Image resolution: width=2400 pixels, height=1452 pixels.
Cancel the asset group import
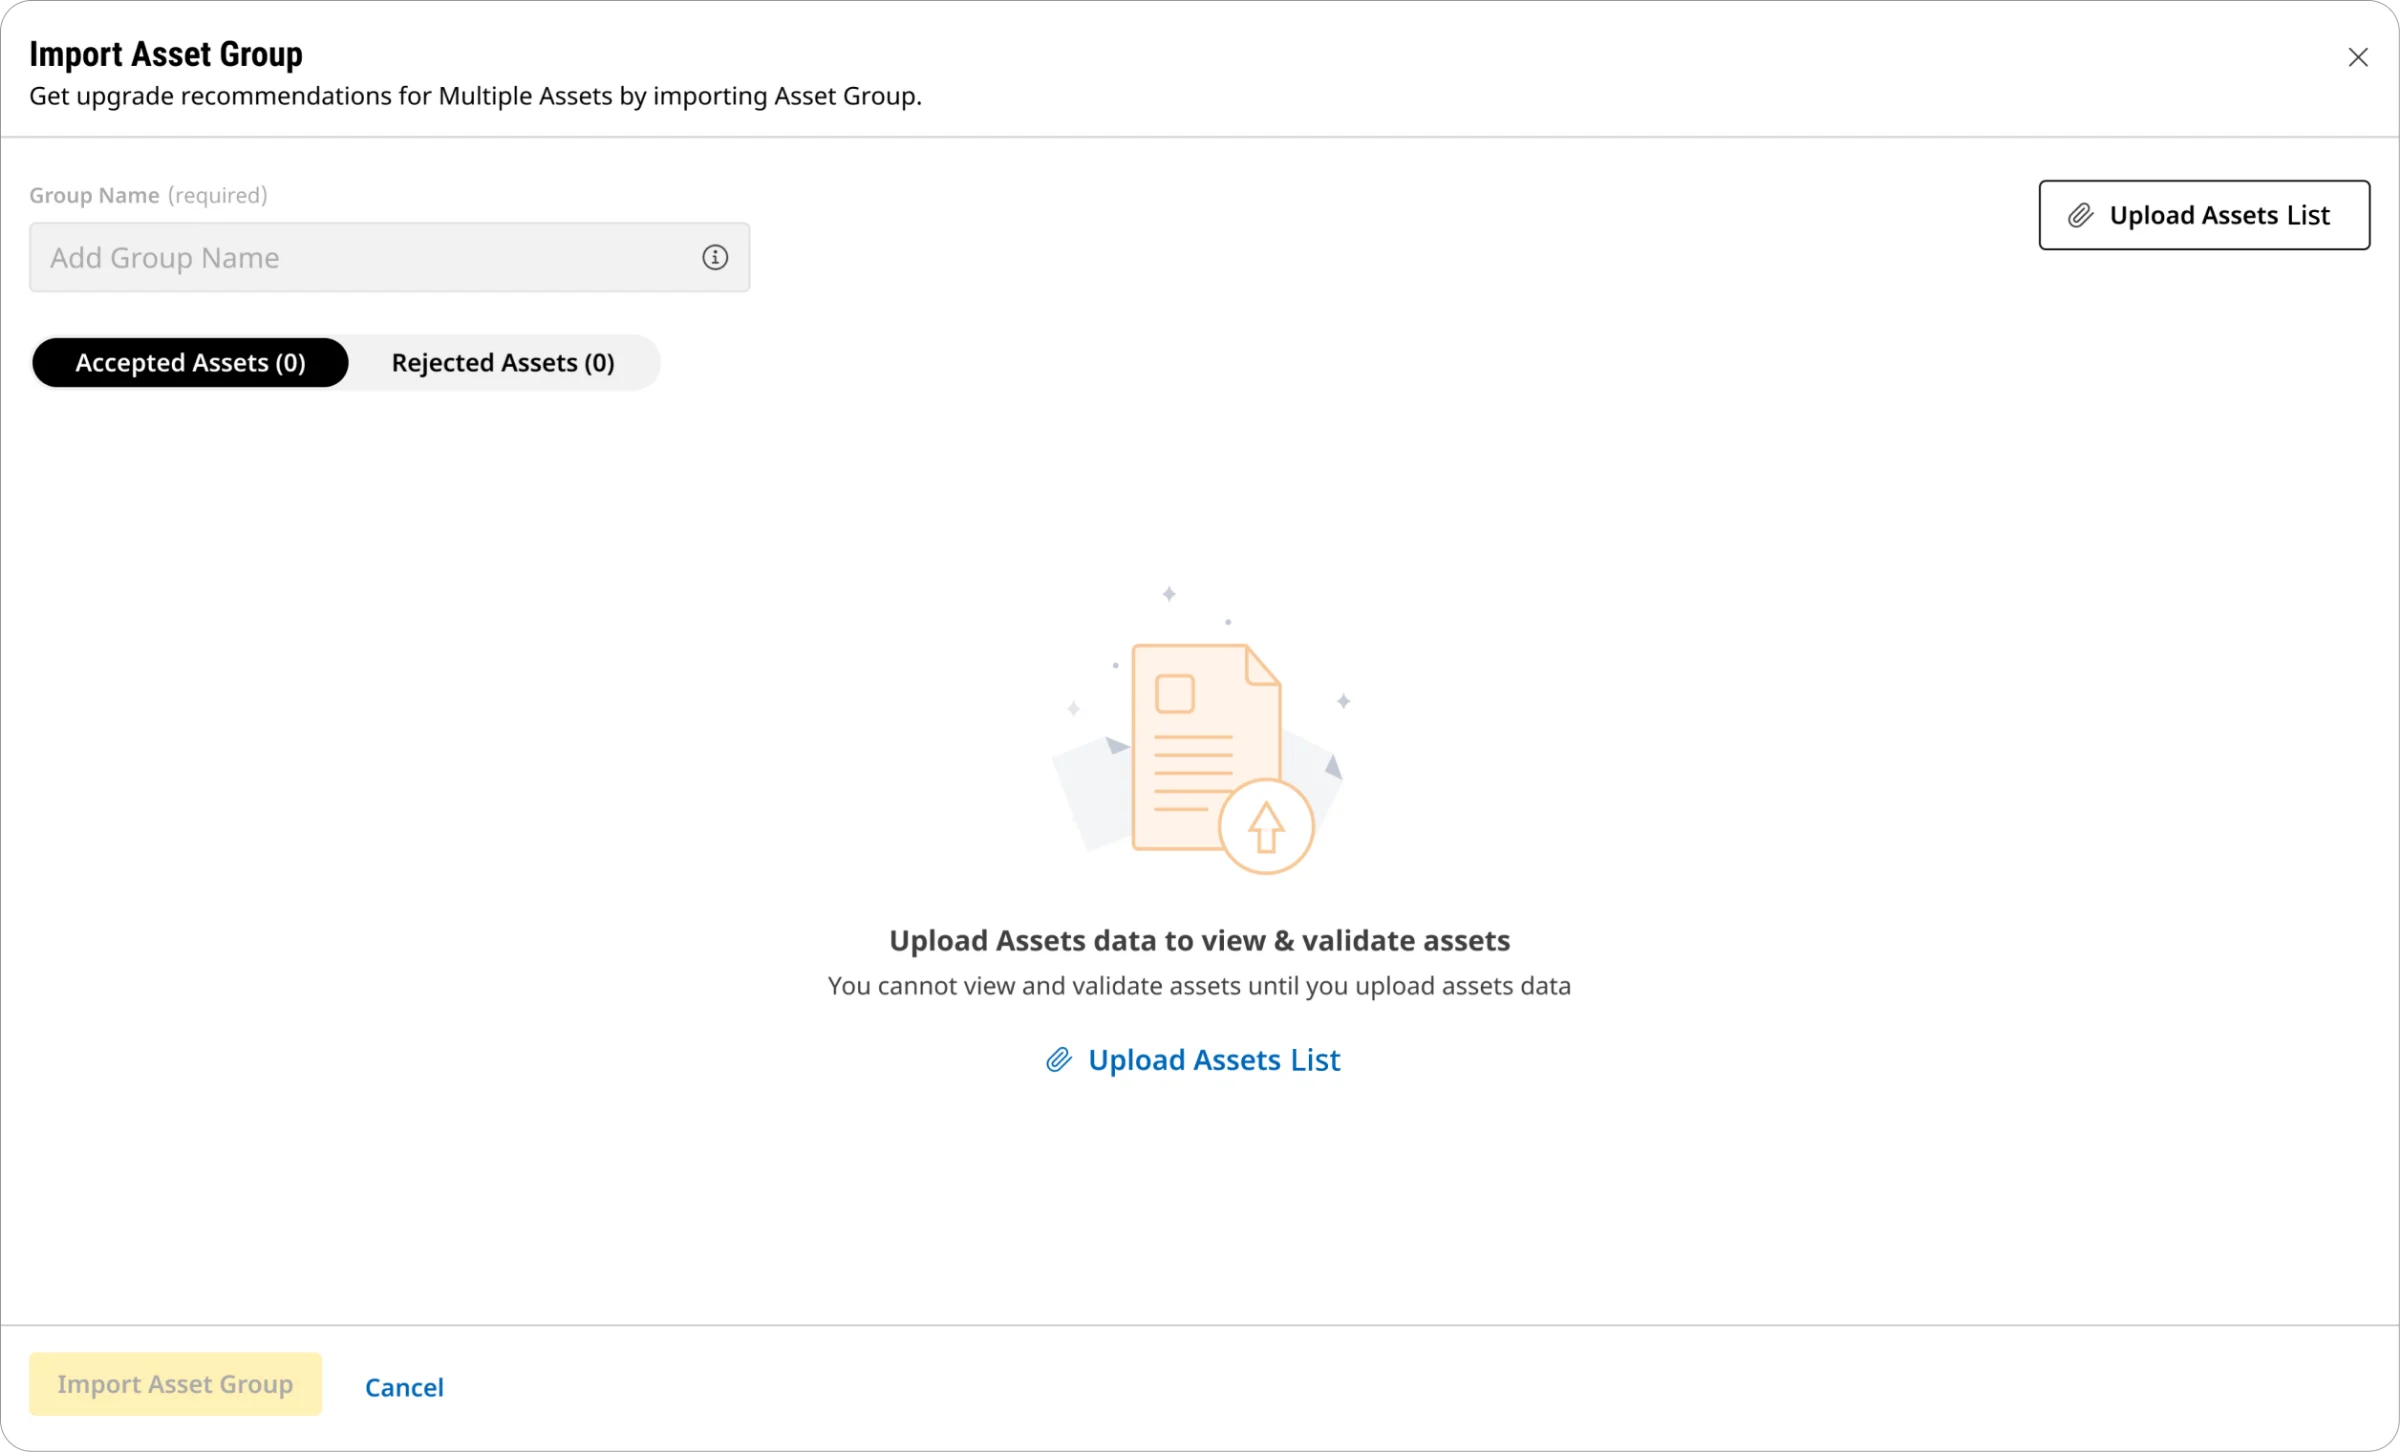[404, 1386]
